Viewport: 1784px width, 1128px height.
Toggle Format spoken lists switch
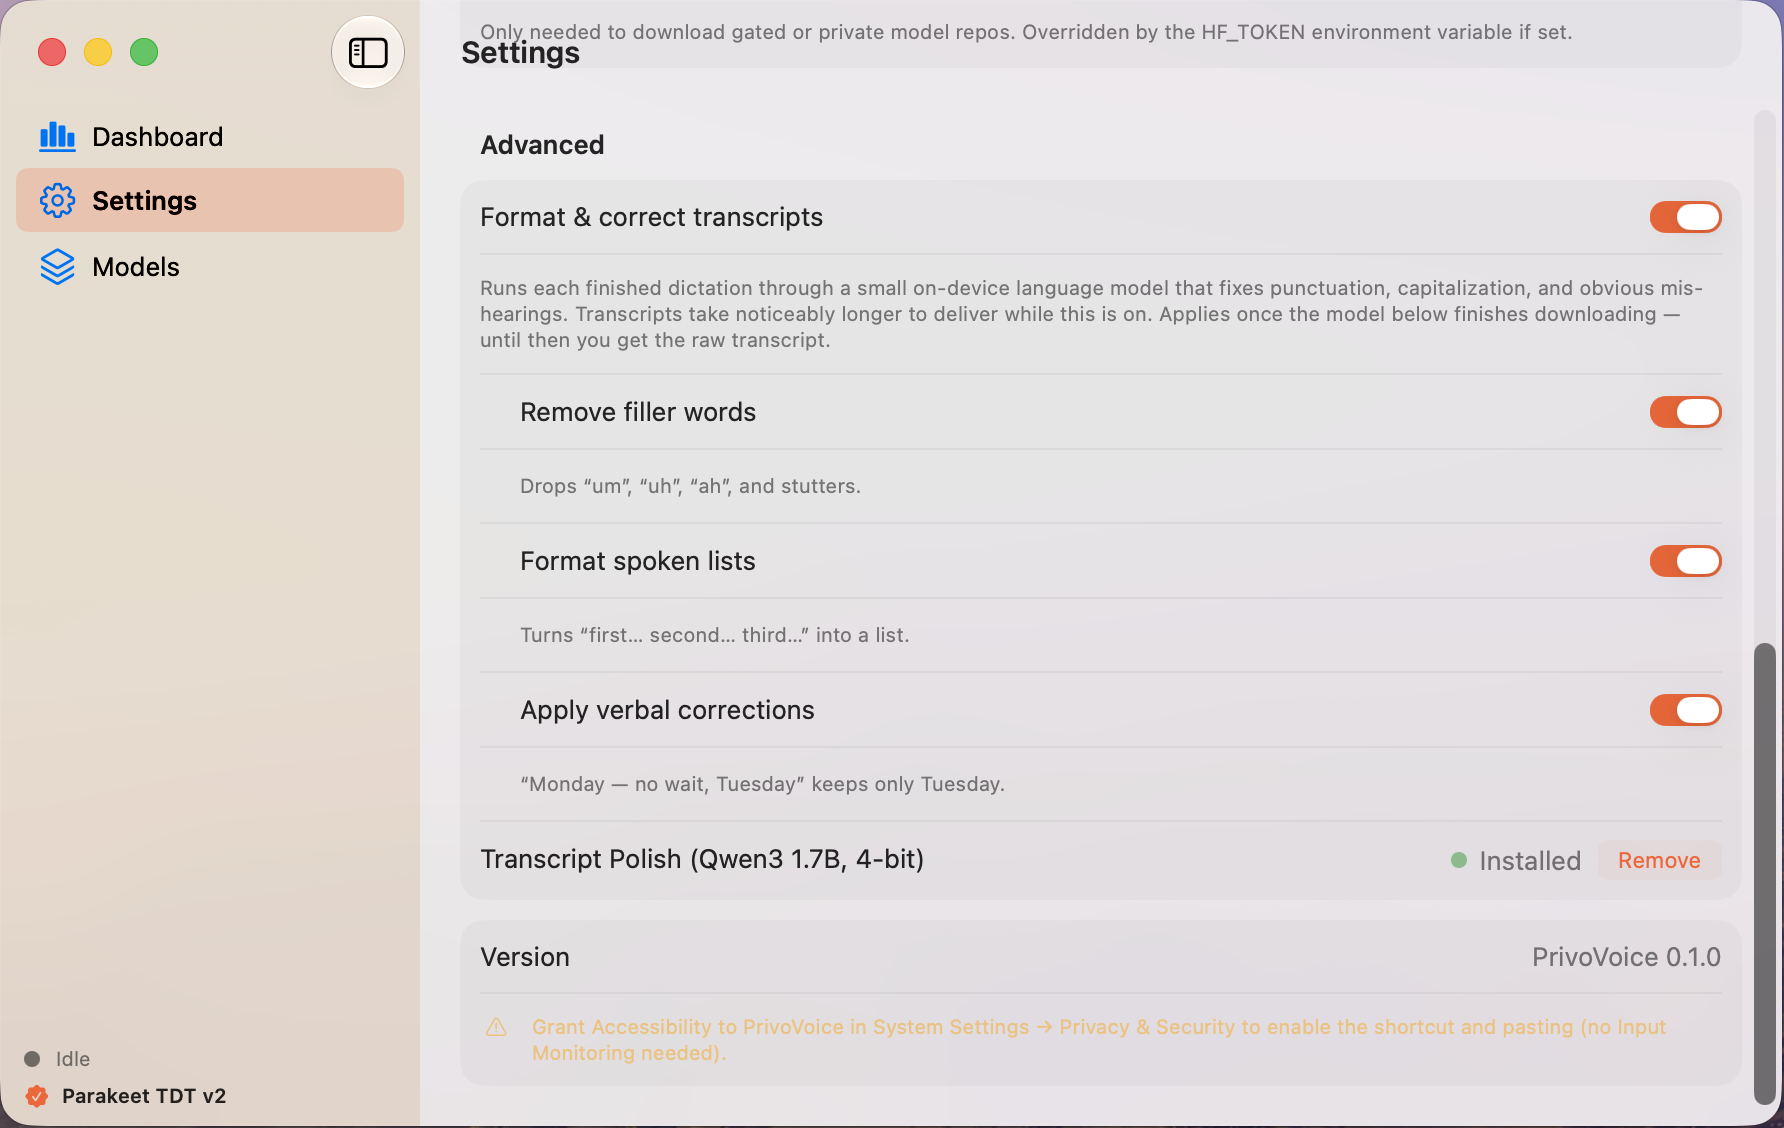pos(1685,561)
